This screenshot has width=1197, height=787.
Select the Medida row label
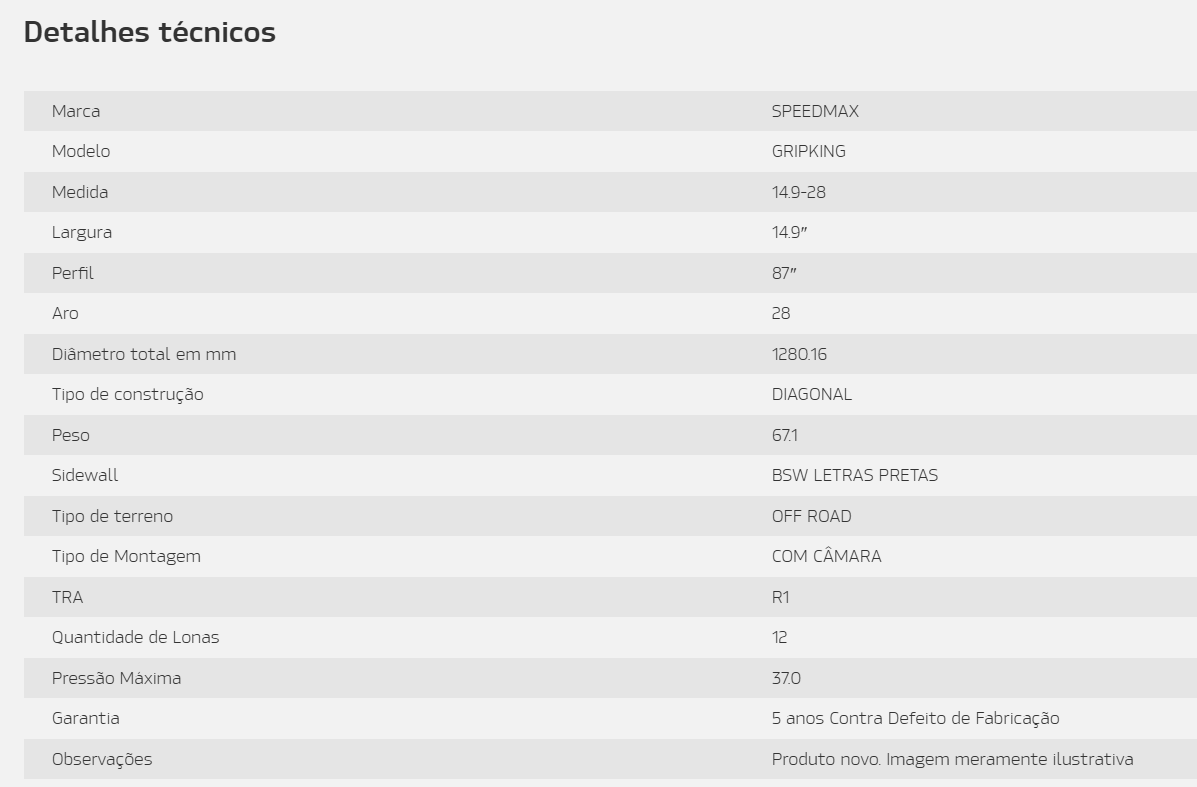(x=80, y=192)
